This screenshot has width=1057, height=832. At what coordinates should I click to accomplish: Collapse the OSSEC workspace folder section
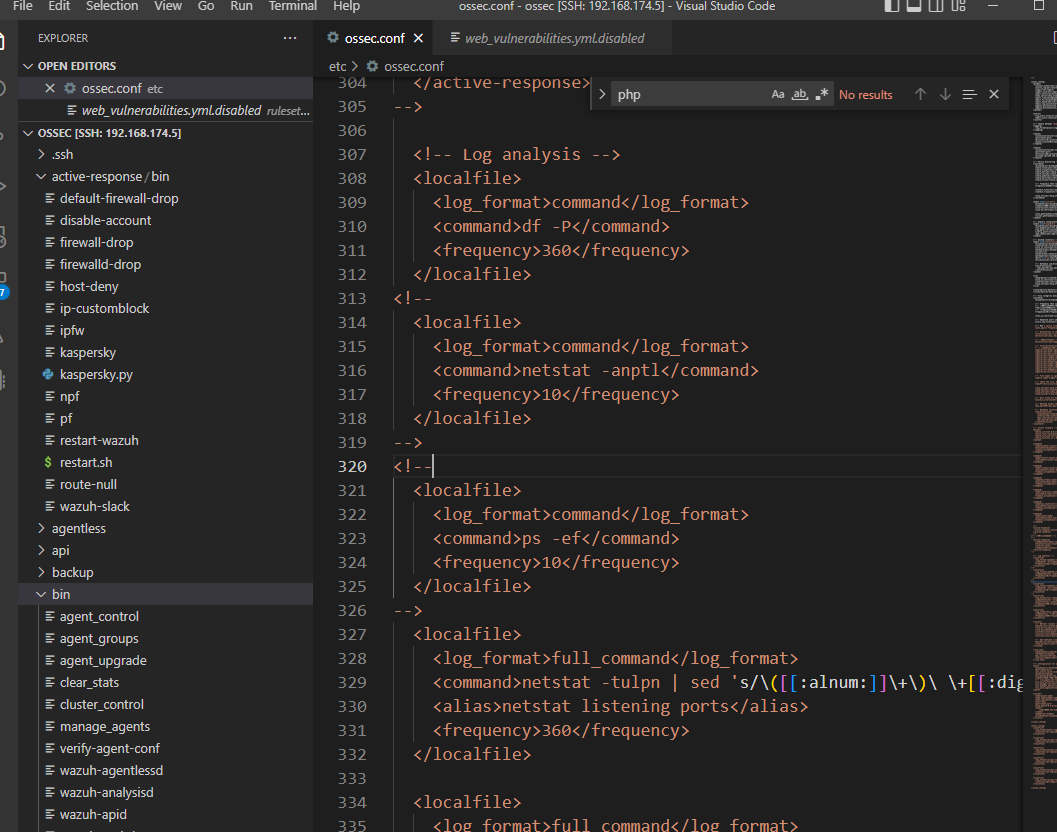point(28,133)
